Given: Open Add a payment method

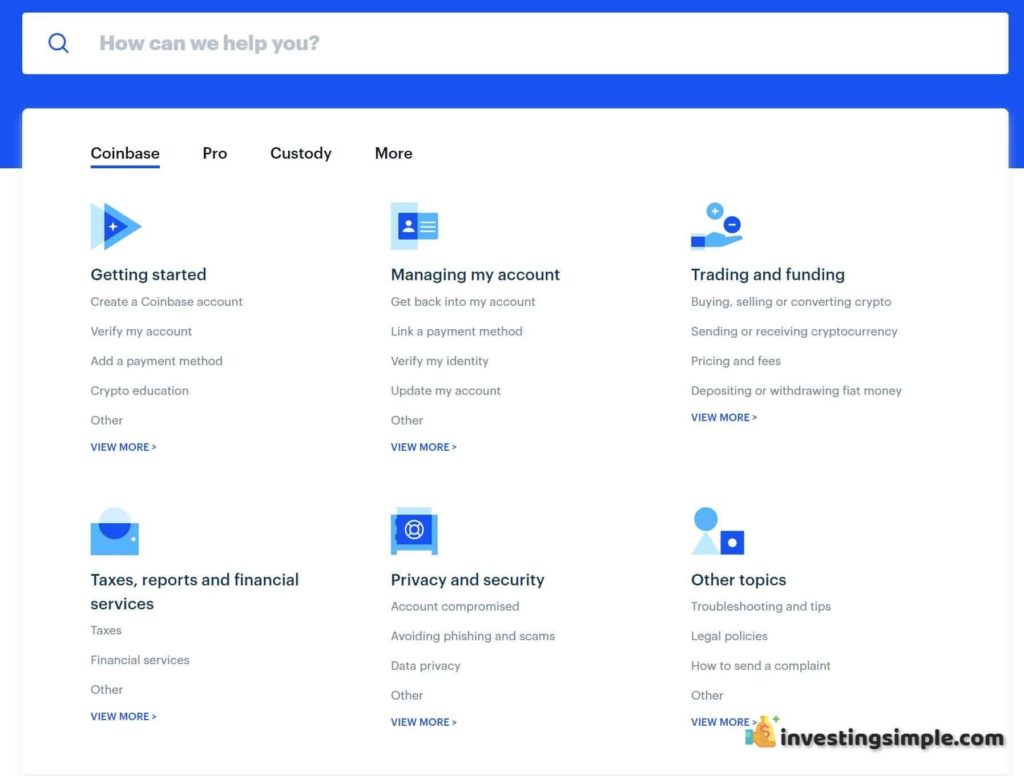Looking at the screenshot, I should [x=156, y=361].
